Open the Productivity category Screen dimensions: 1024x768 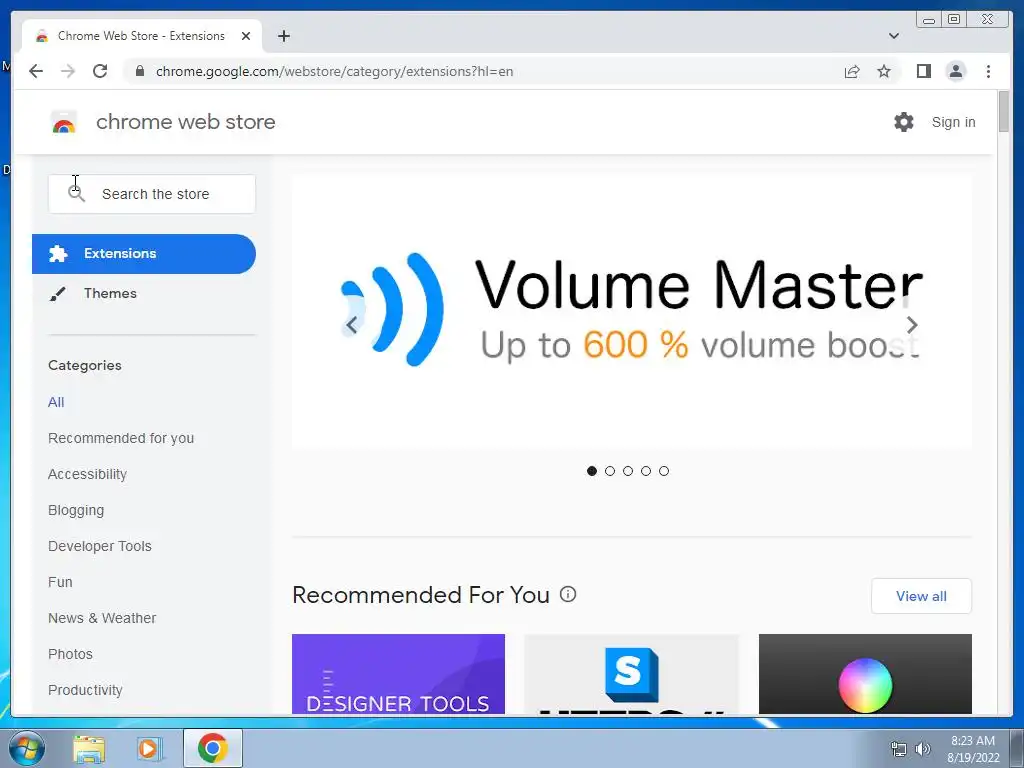coord(86,690)
